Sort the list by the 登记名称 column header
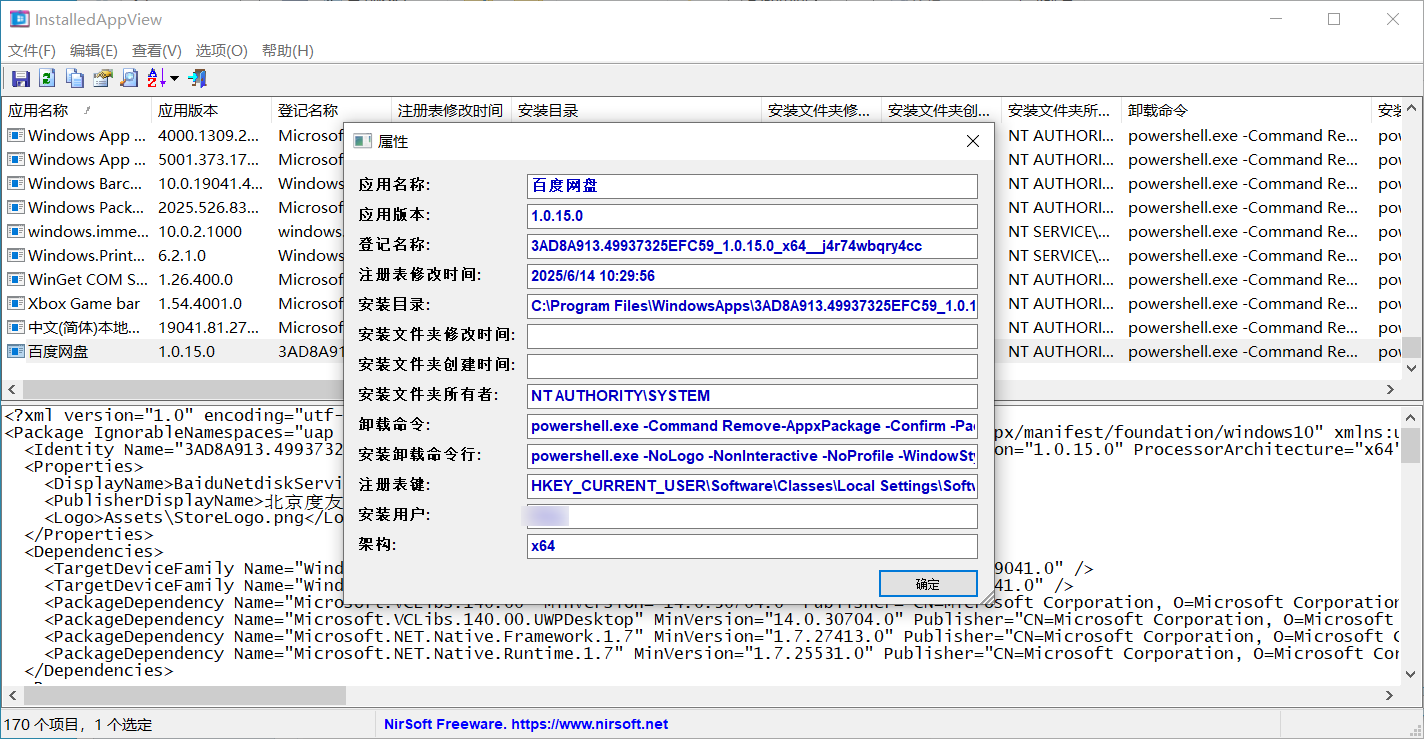 click(x=331, y=110)
